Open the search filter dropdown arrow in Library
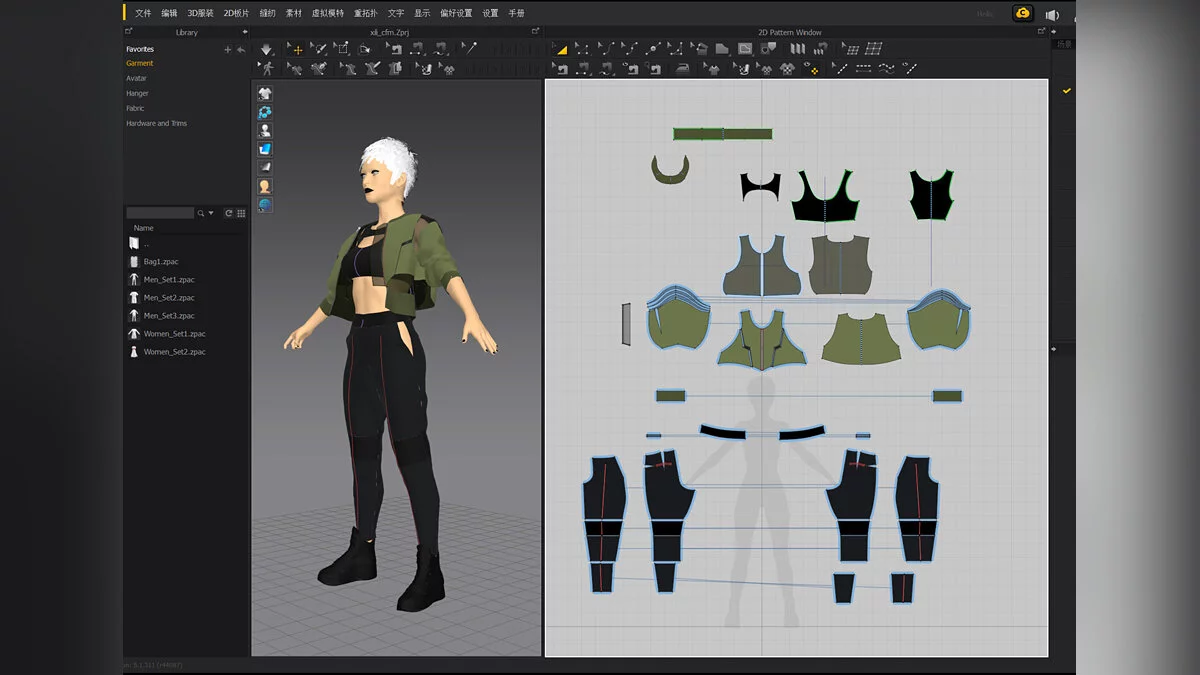Viewport: 1200px width, 675px height. 211,213
